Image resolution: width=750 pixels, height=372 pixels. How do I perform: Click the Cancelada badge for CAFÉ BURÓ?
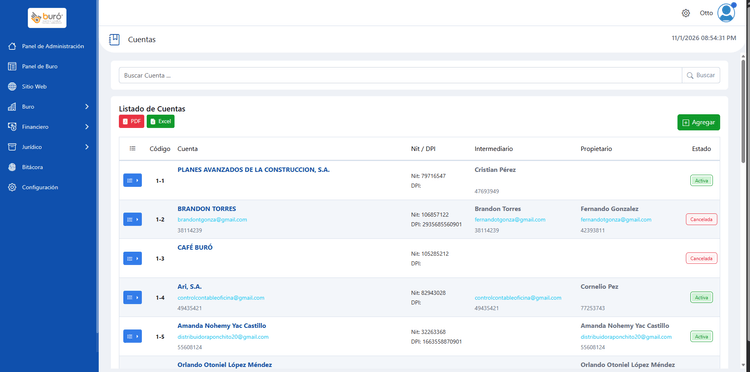coord(701,258)
